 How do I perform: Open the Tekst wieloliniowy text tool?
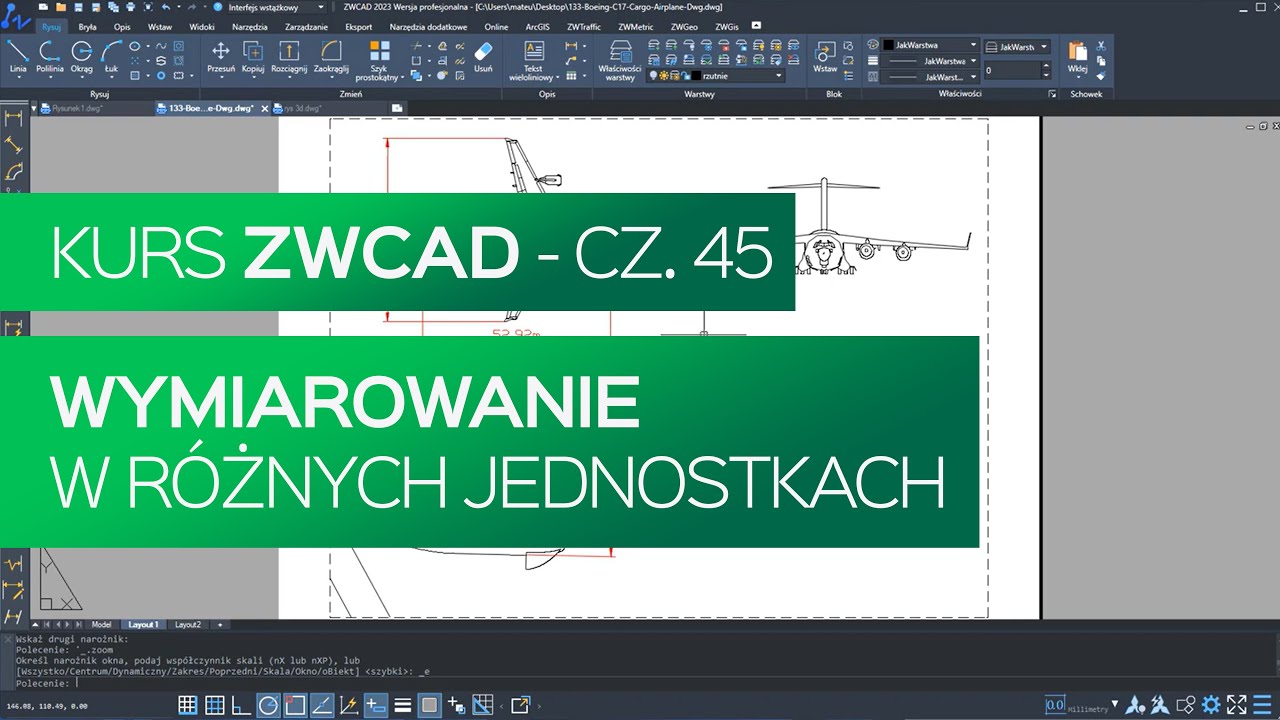tap(534, 60)
